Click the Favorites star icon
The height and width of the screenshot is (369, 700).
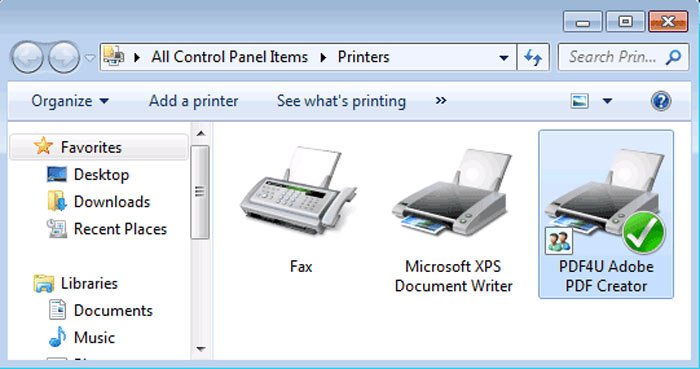point(43,146)
